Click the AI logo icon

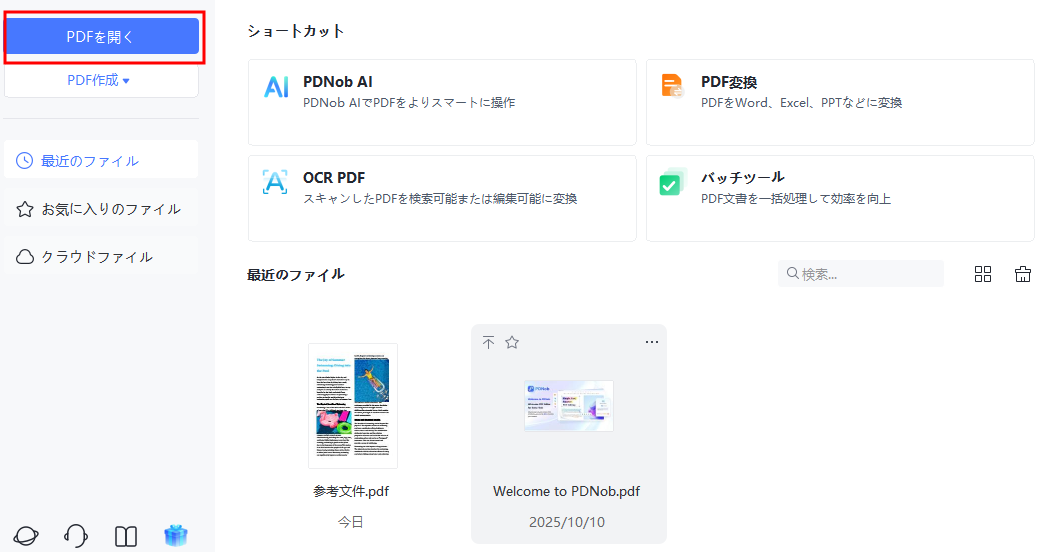point(276,87)
